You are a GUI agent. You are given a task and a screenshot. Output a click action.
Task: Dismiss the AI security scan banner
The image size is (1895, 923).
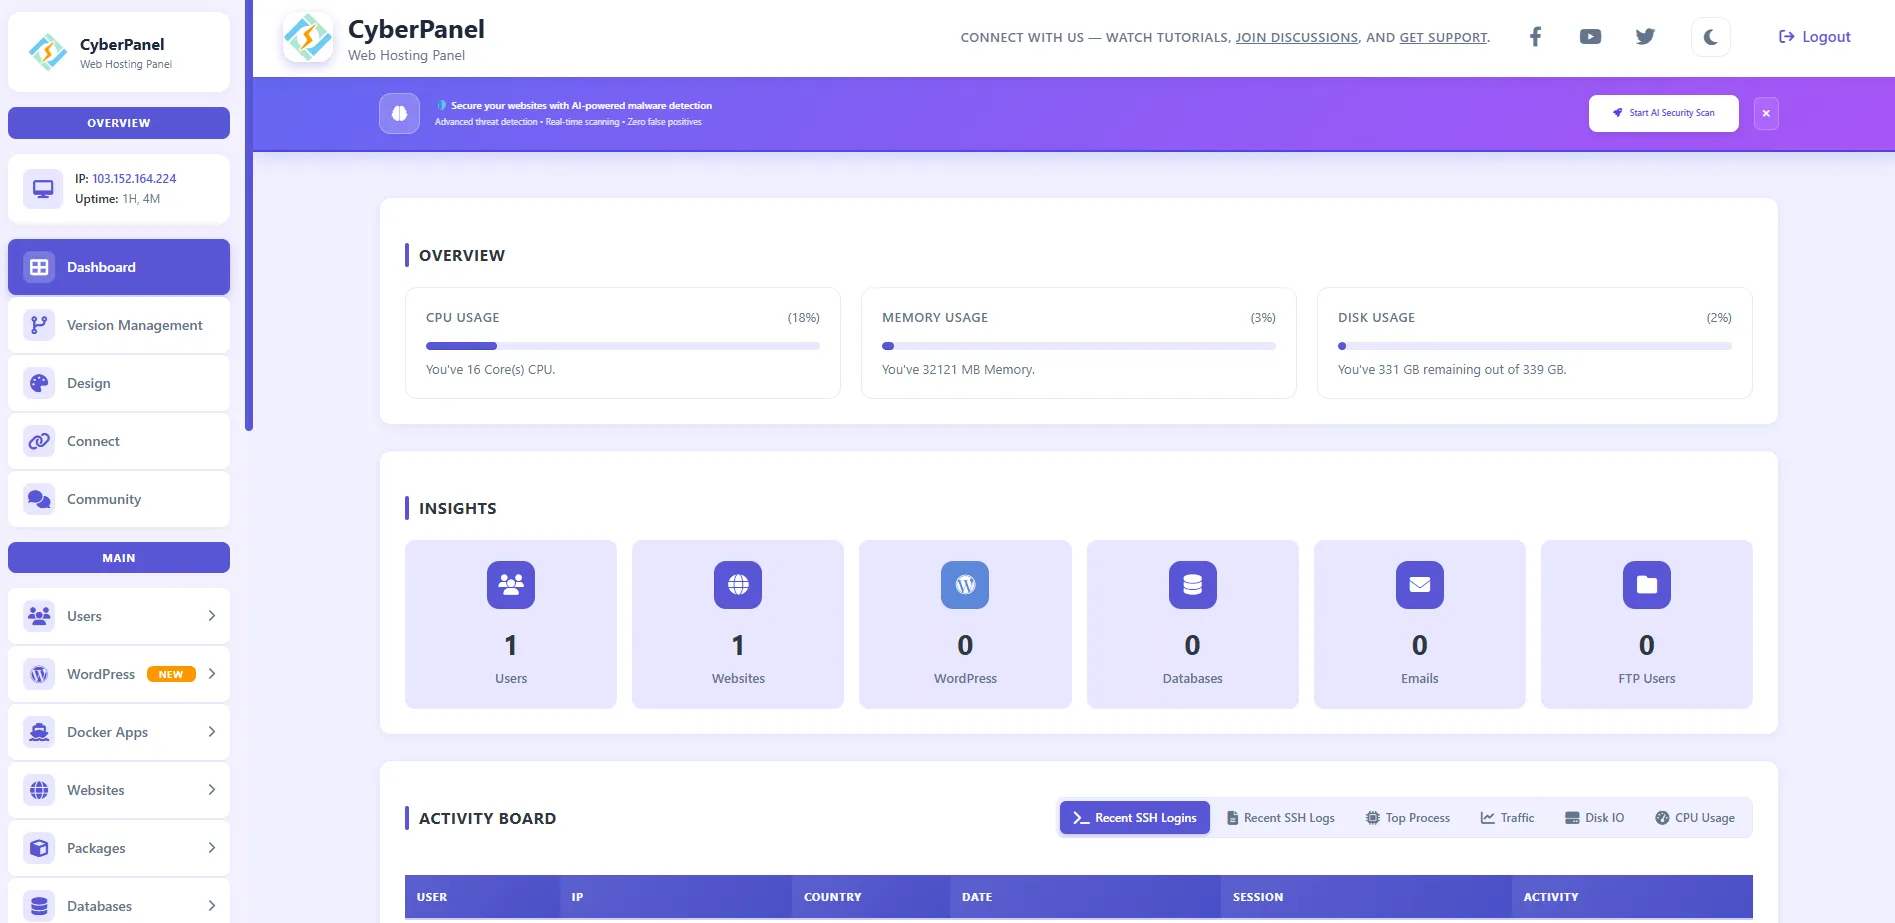[1766, 113]
